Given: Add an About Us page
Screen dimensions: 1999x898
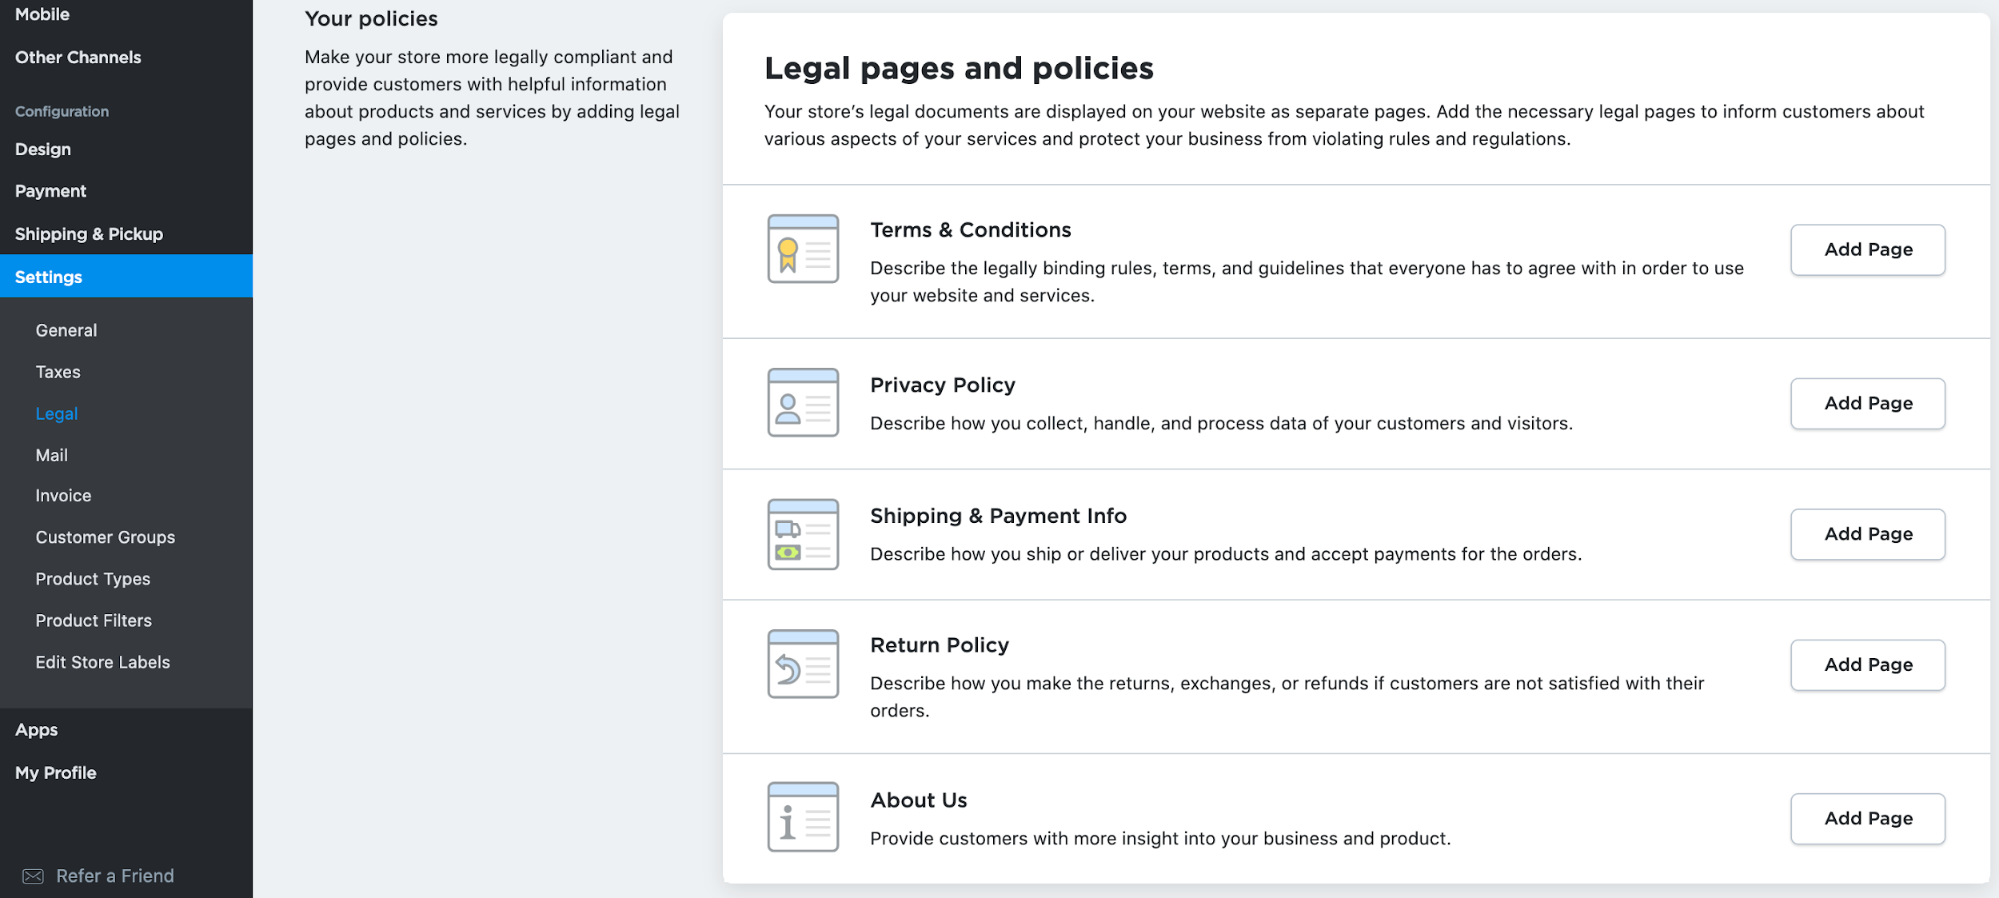Looking at the screenshot, I should point(1867,819).
